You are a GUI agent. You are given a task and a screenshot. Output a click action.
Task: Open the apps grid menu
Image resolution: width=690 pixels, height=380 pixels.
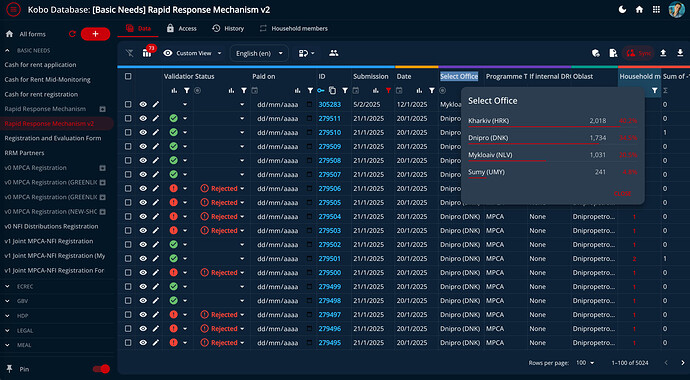coord(656,10)
